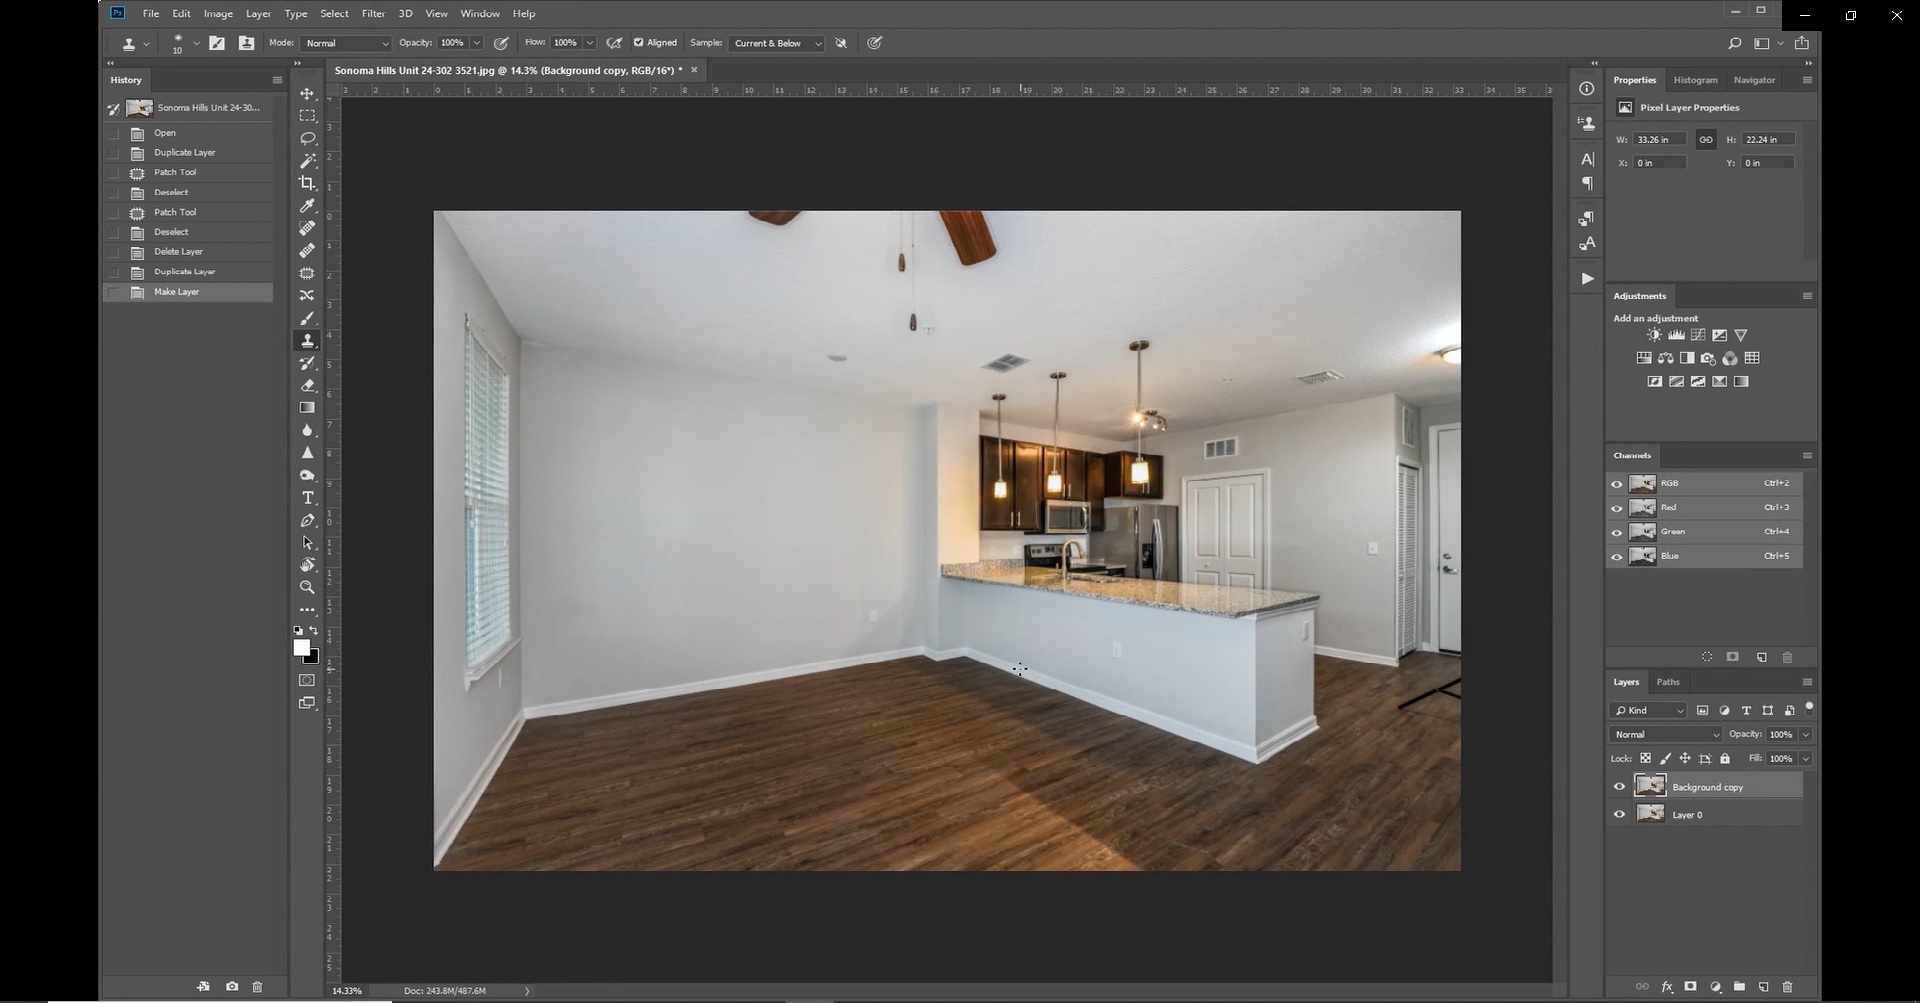
Task: Open layer Fill dropdown arrow
Action: pyautogui.click(x=1805, y=758)
